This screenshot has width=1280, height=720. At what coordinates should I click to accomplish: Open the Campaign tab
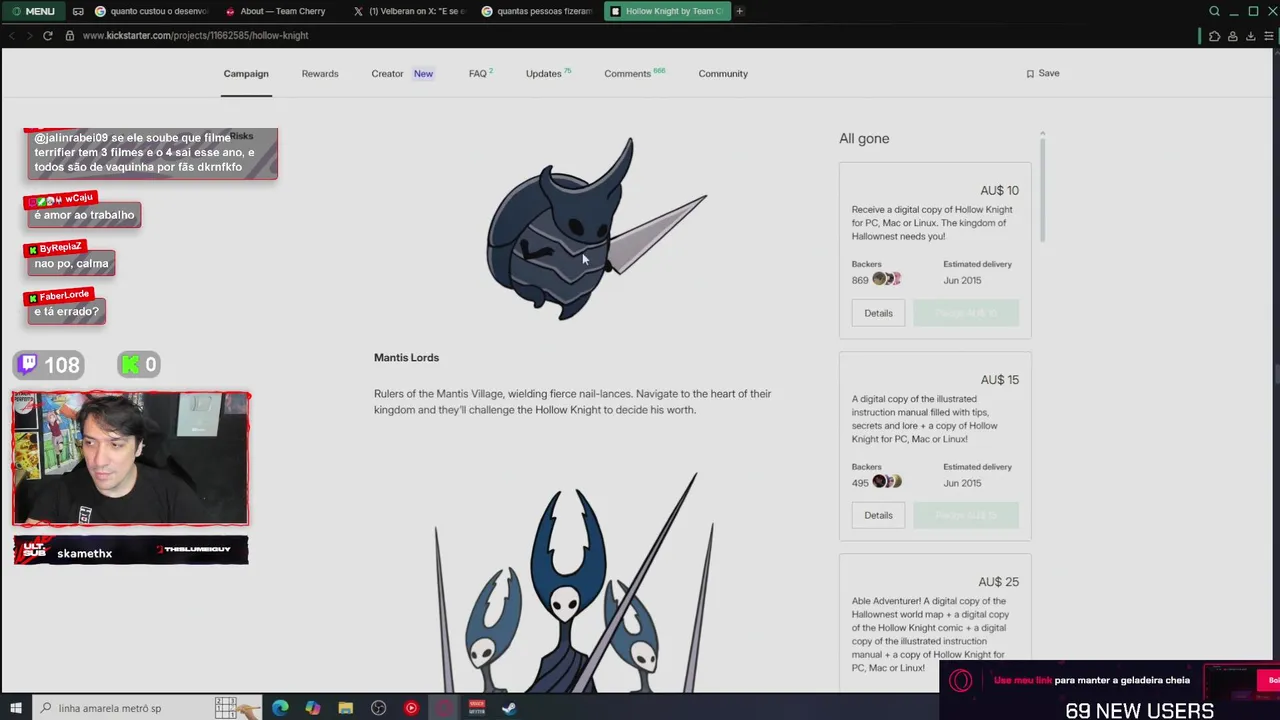246,73
